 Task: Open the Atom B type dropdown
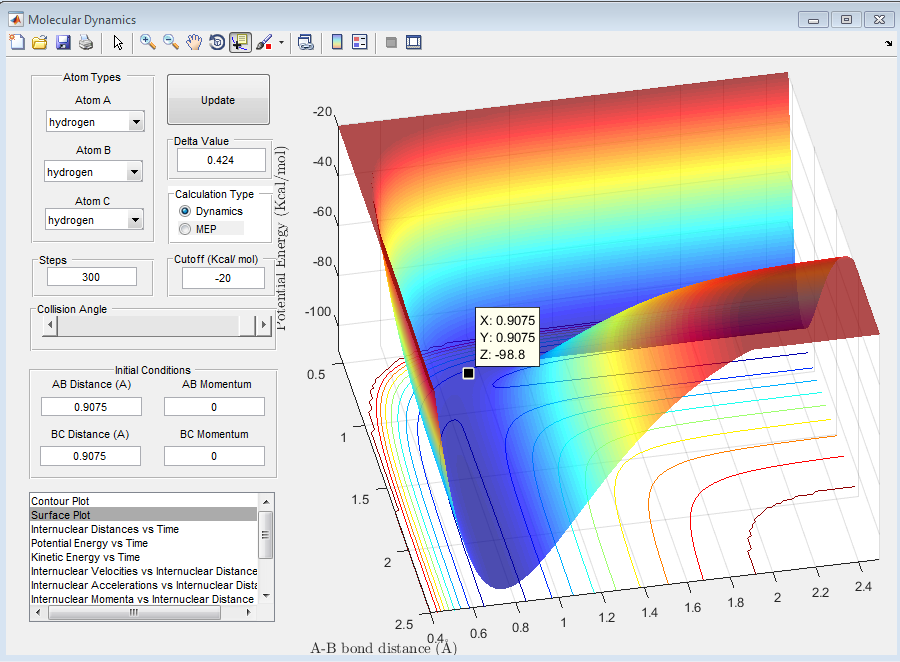pyautogui.click(x=135, y=172)
